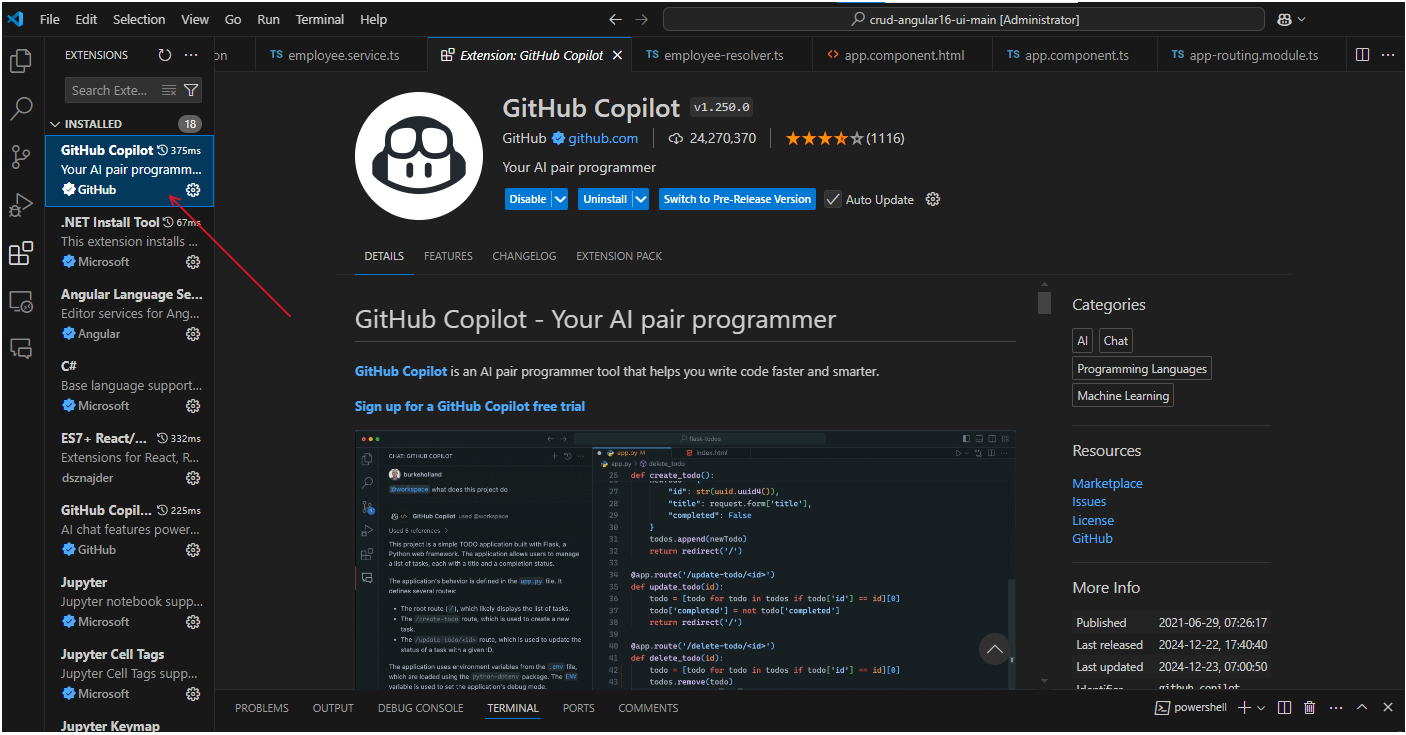Open the 'Sign up for a GitHub Copilot free trial' link
Screen dimensions: 1406x735
[470, 406]
